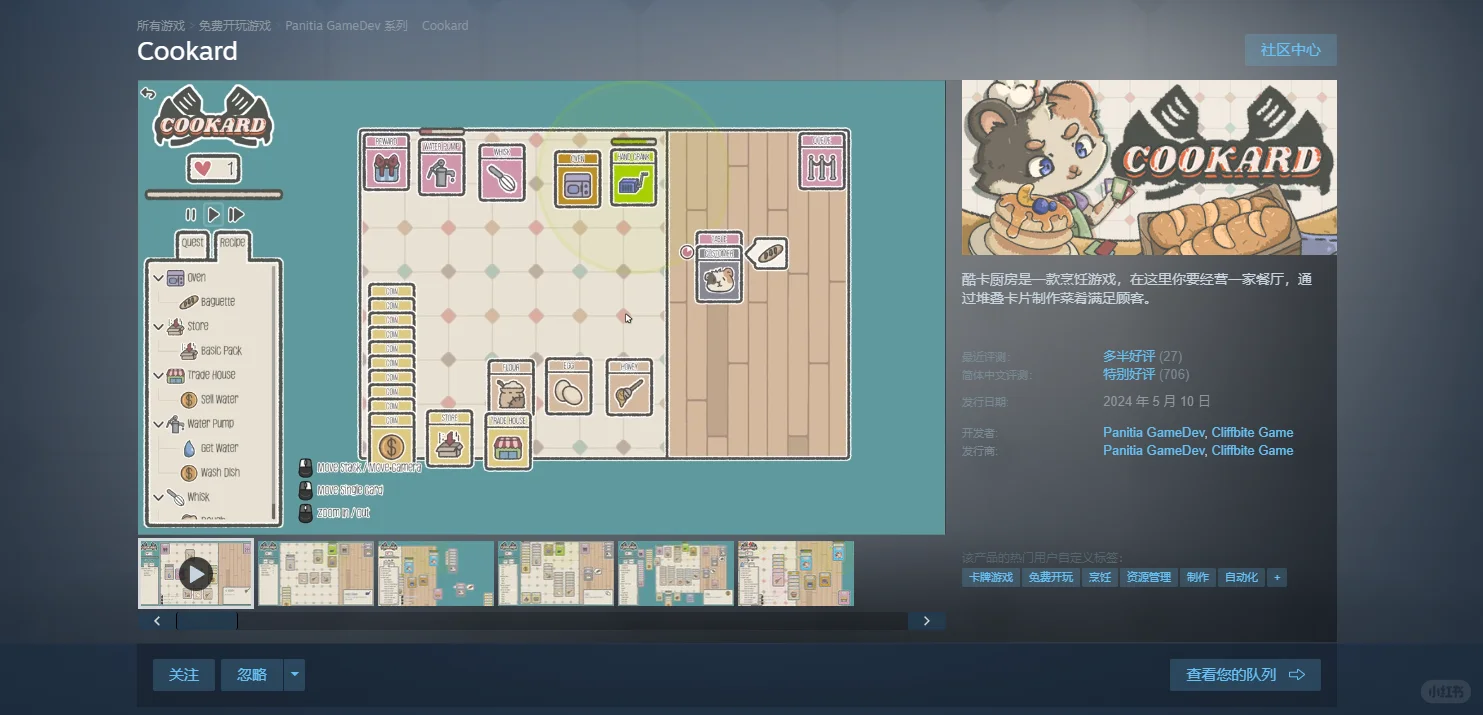Select the Sell Water recipe row
The height and width of the screenshot is (715, 1483).
tap(209, 400)
